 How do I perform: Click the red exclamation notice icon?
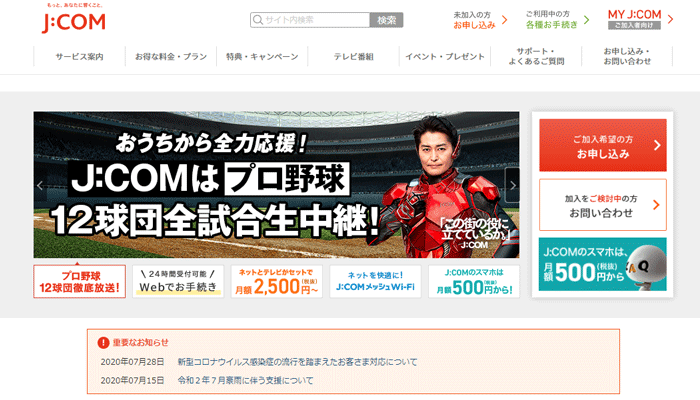point(103,342)
